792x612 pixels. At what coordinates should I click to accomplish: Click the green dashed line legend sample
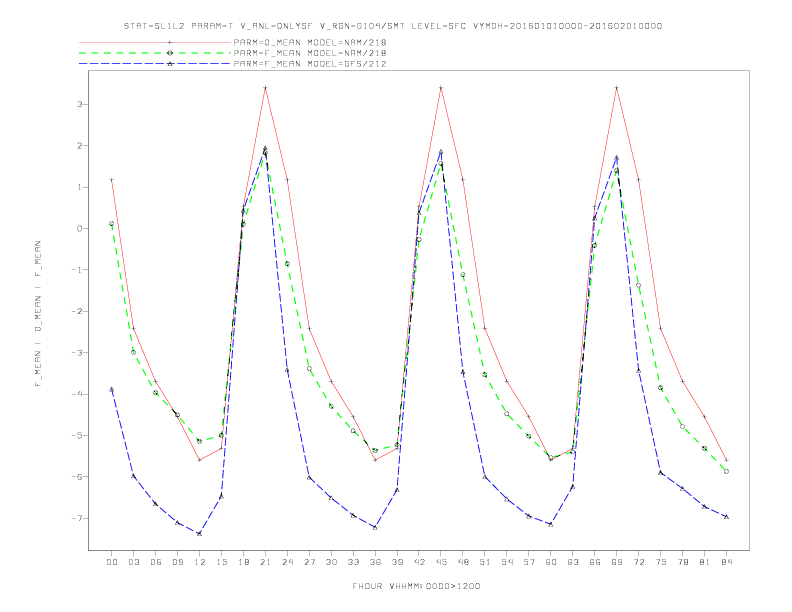155,53
